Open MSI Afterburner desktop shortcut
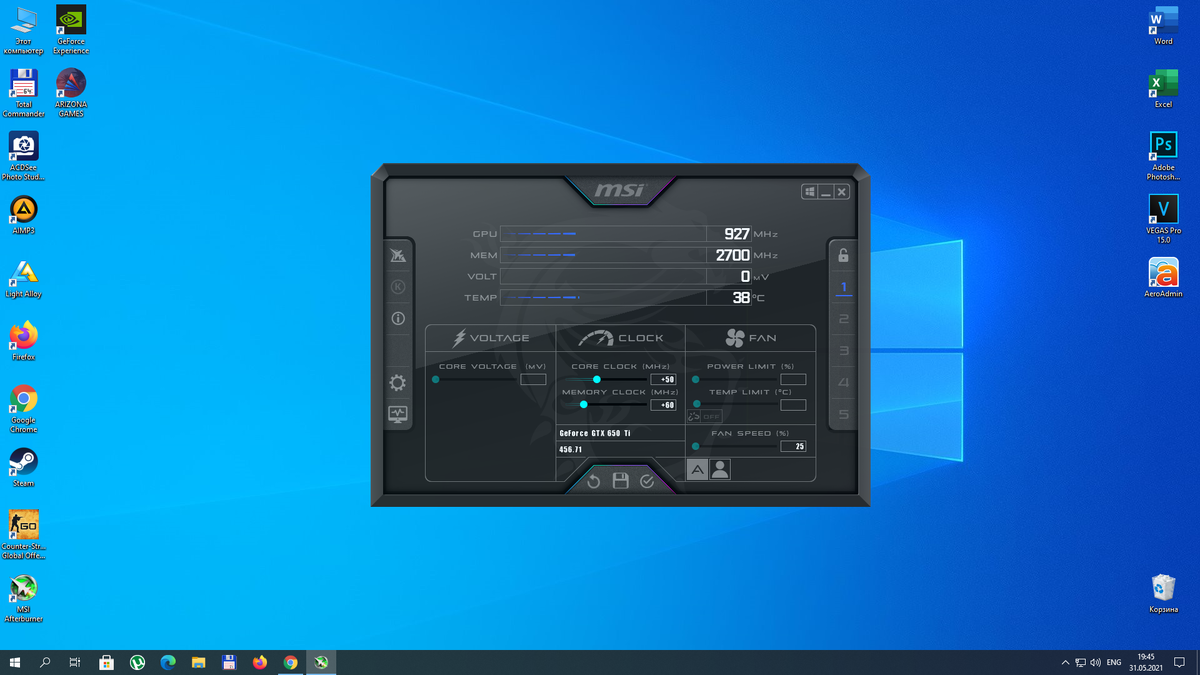This screenshot has width=1200, height=675. [24, 598]
